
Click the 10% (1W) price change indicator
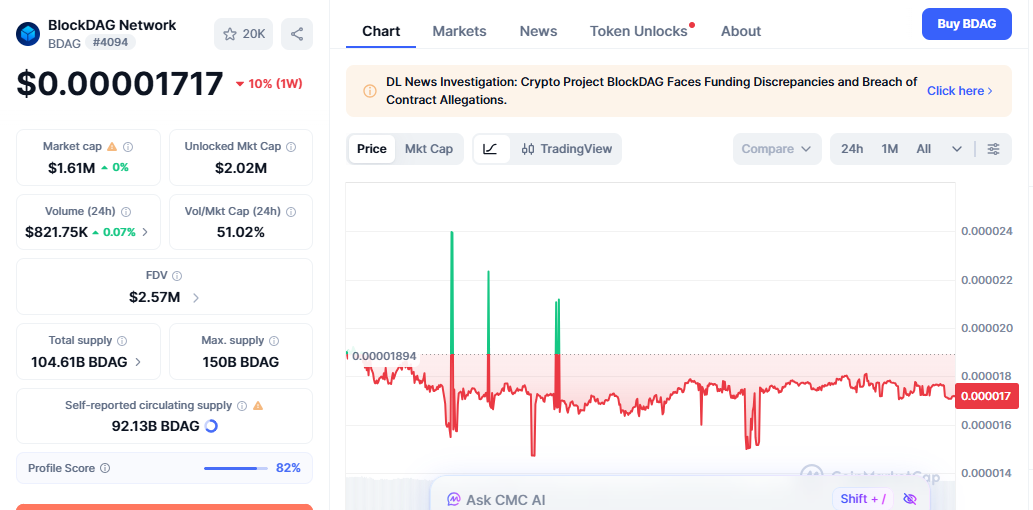(269, 84)
